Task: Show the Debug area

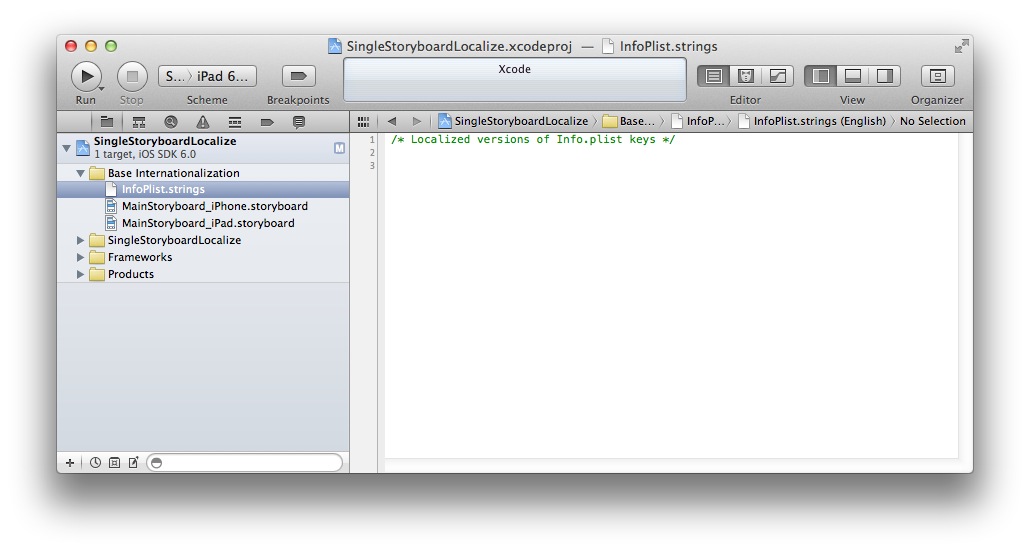Action: (853, 76)
